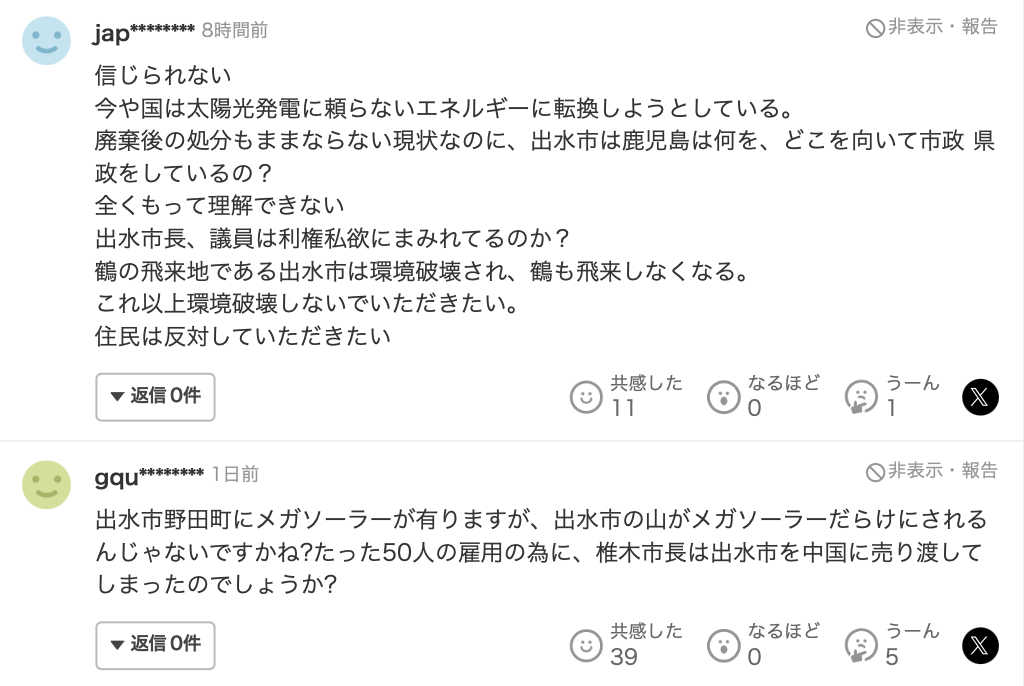Click the うーん thinking icon on gqu's comment
The image size is (1024, 686).
(860, 645)
